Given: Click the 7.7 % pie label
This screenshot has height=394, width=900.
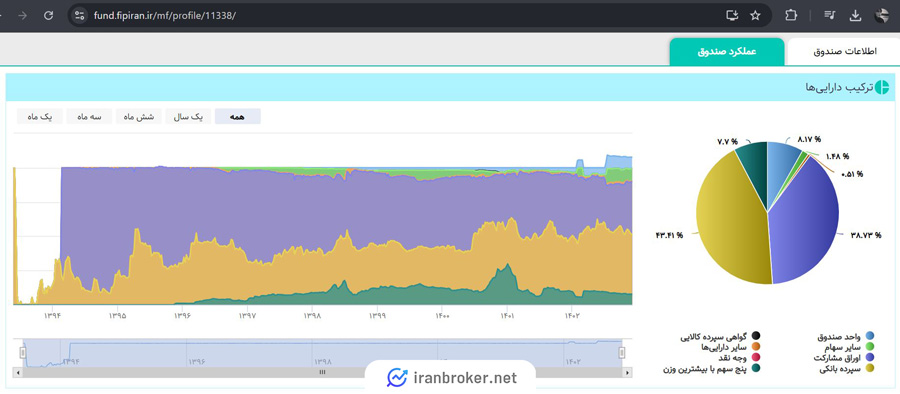Looking at the screenshot, I should 727,141.
